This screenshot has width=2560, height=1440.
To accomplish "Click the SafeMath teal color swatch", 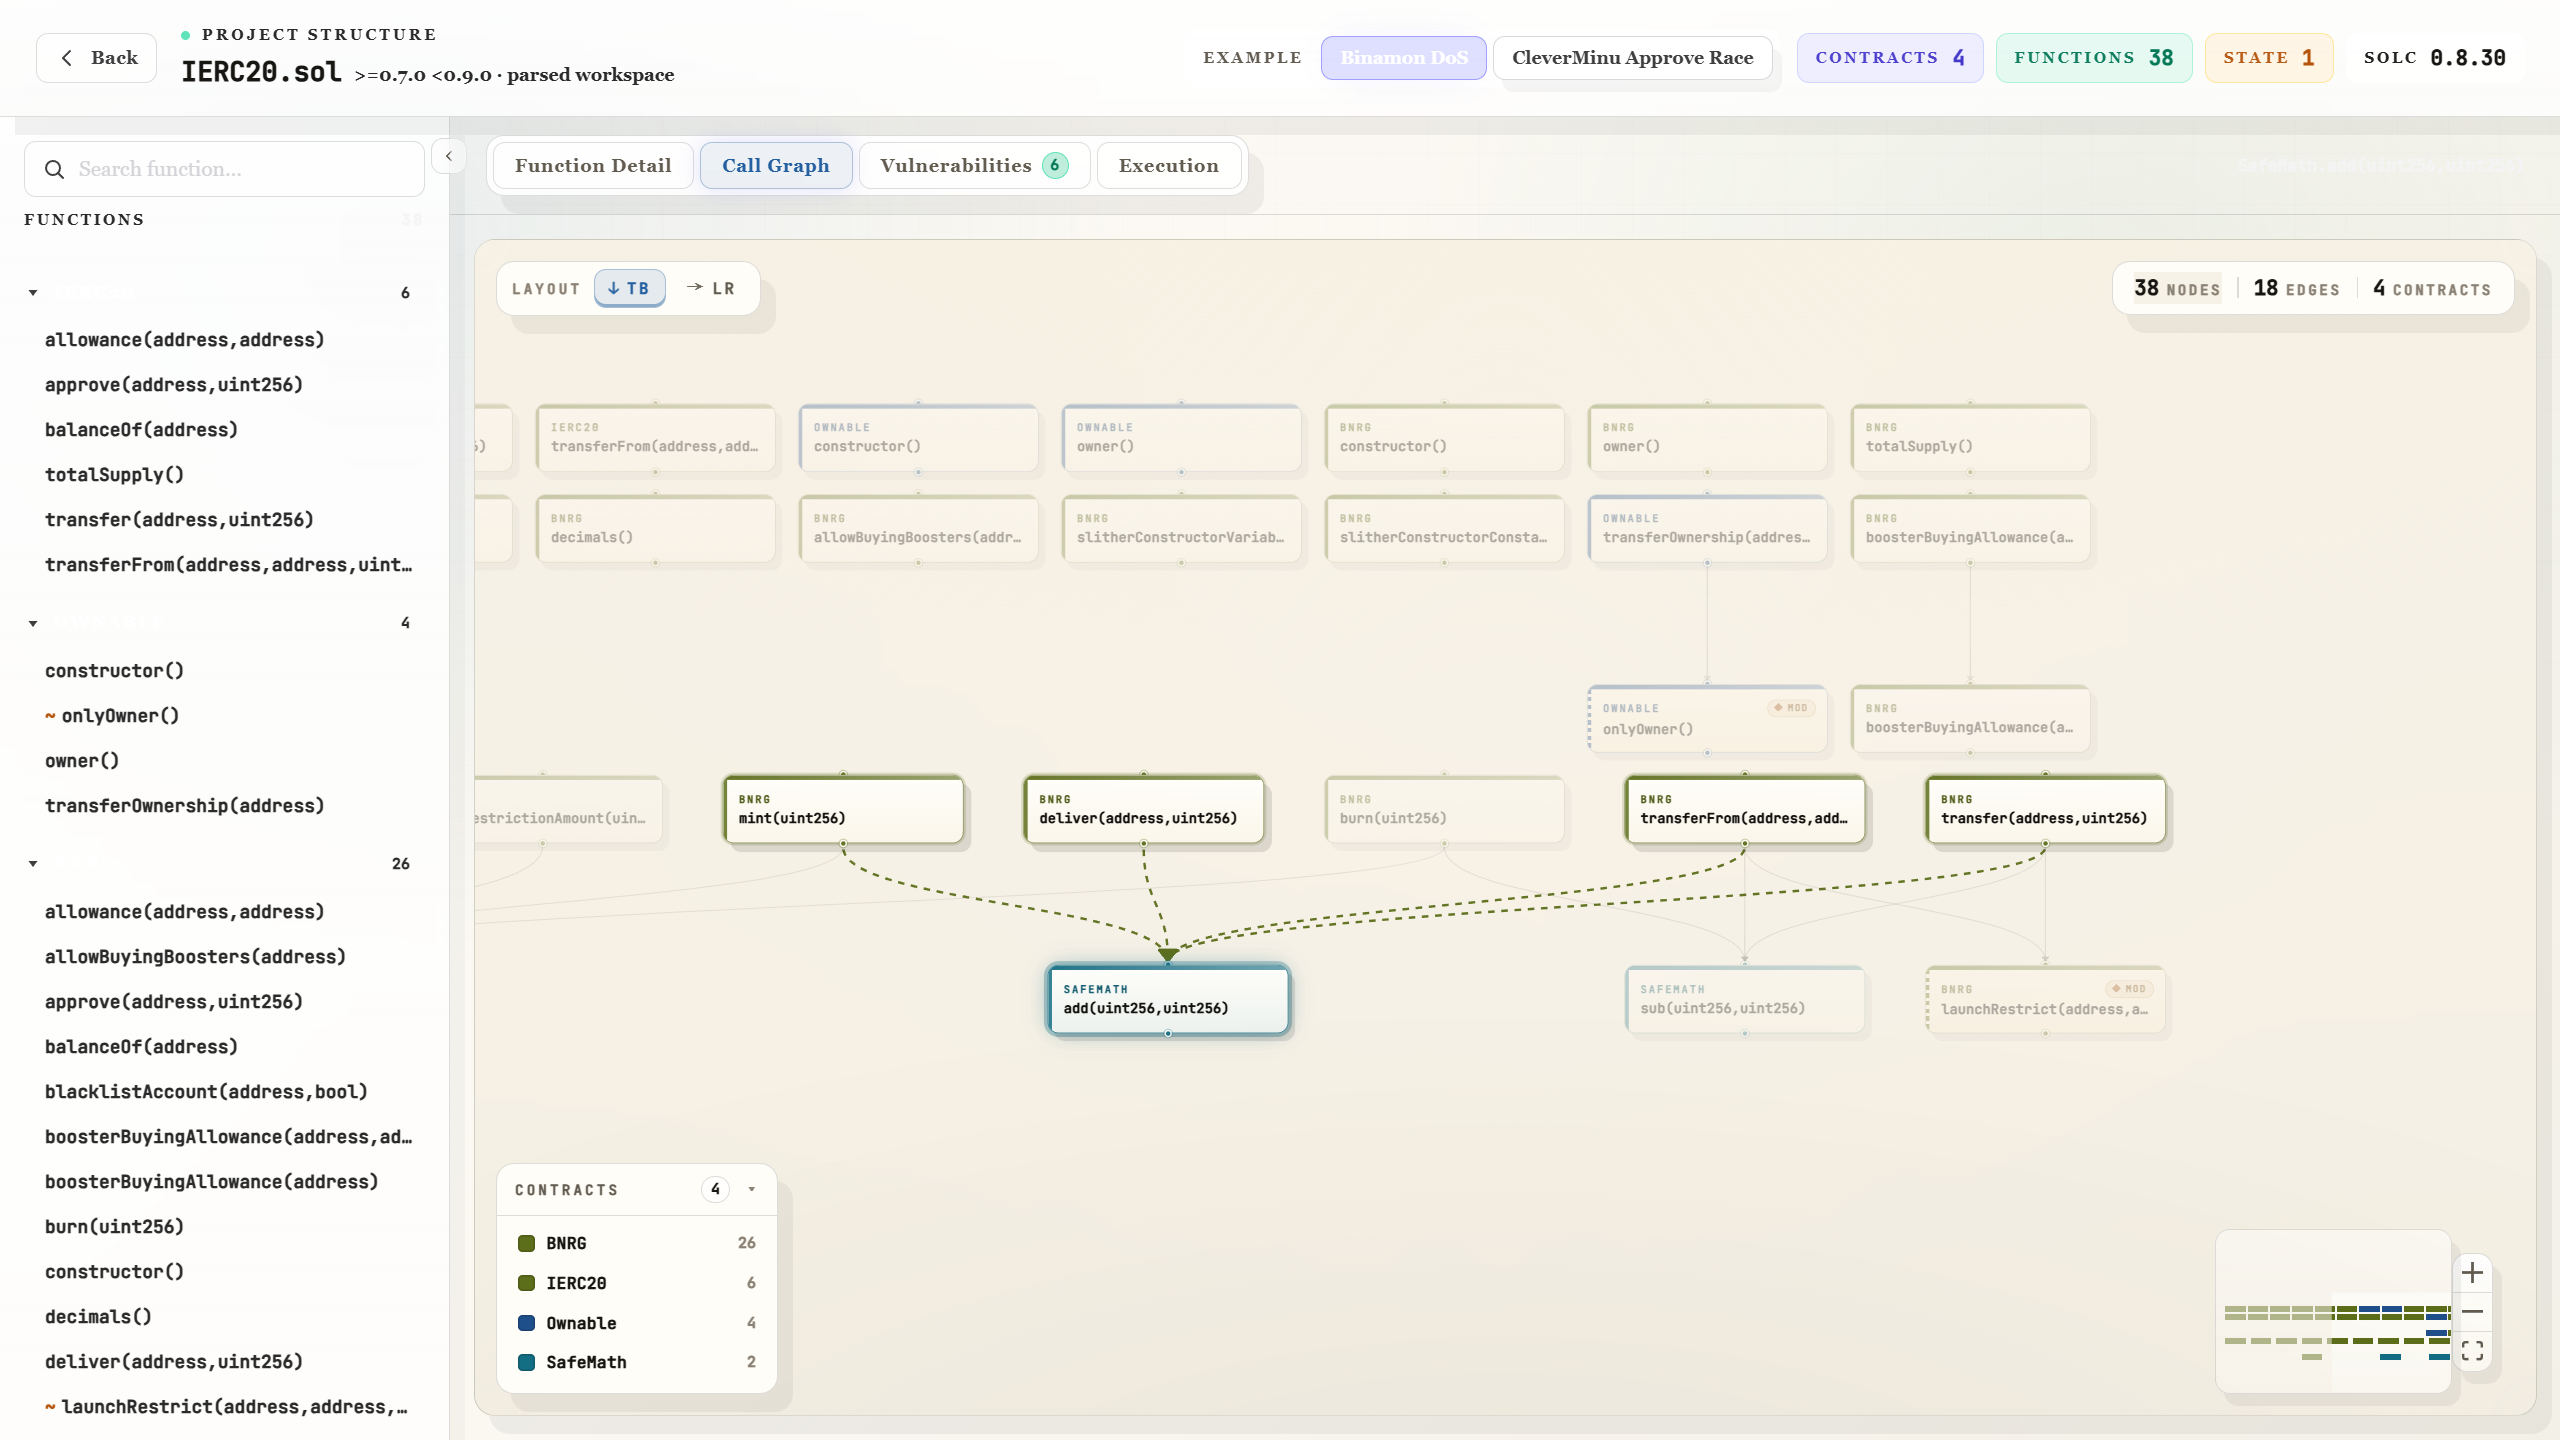I will click(x=526, y=1362).
